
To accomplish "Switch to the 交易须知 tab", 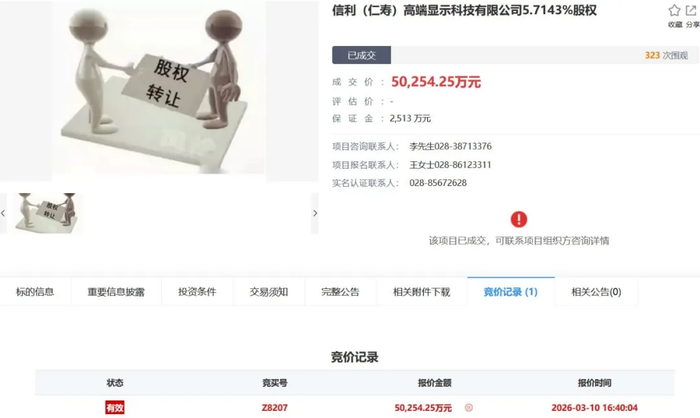I will click(269, 292).
